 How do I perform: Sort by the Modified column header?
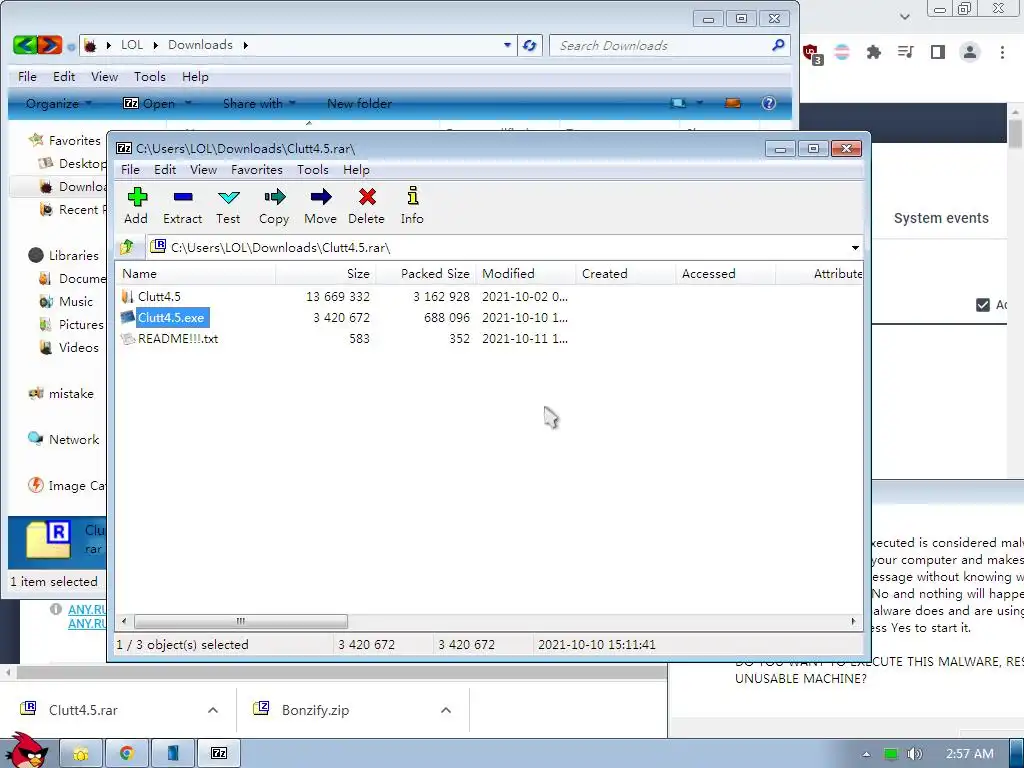[x=526, y=274]
